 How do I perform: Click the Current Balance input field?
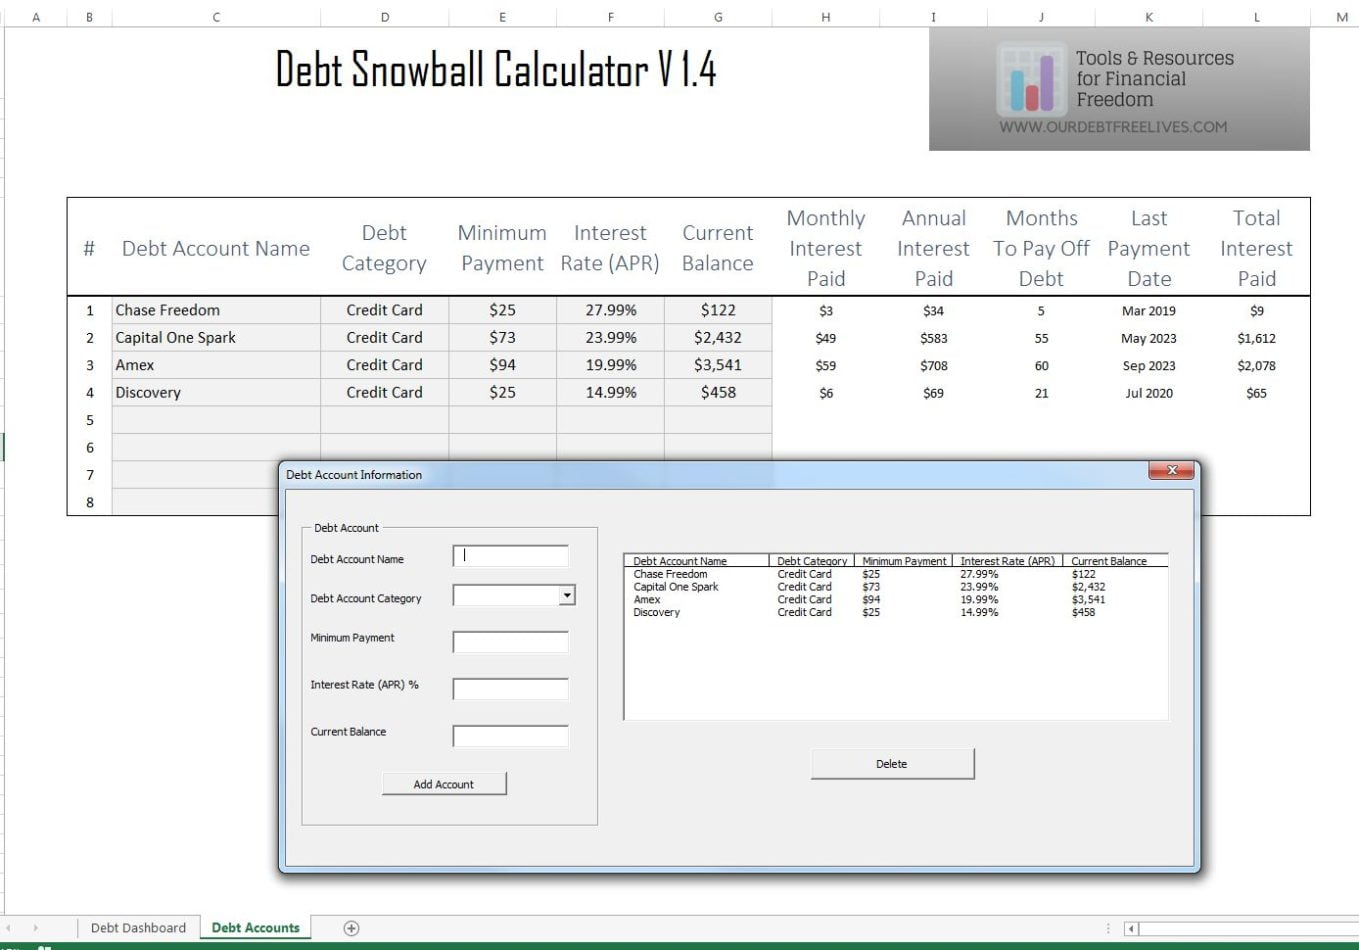coord(510,736)
